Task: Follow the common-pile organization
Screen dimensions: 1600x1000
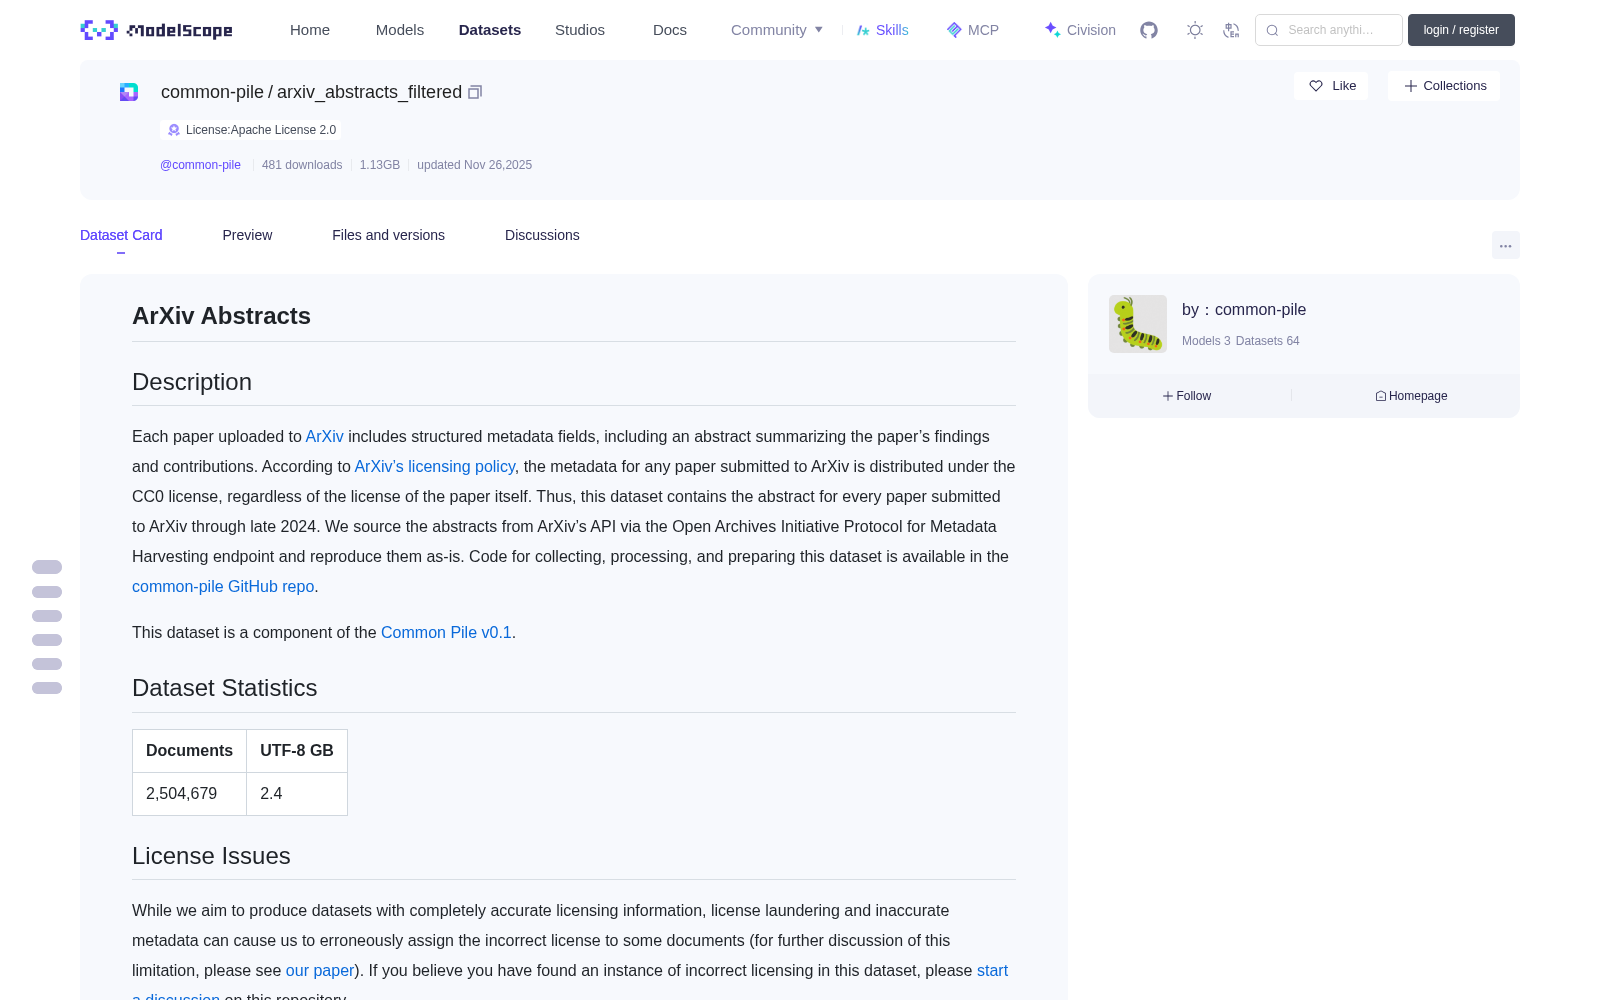Action: pyautogui.click(x=1187, y=396)
